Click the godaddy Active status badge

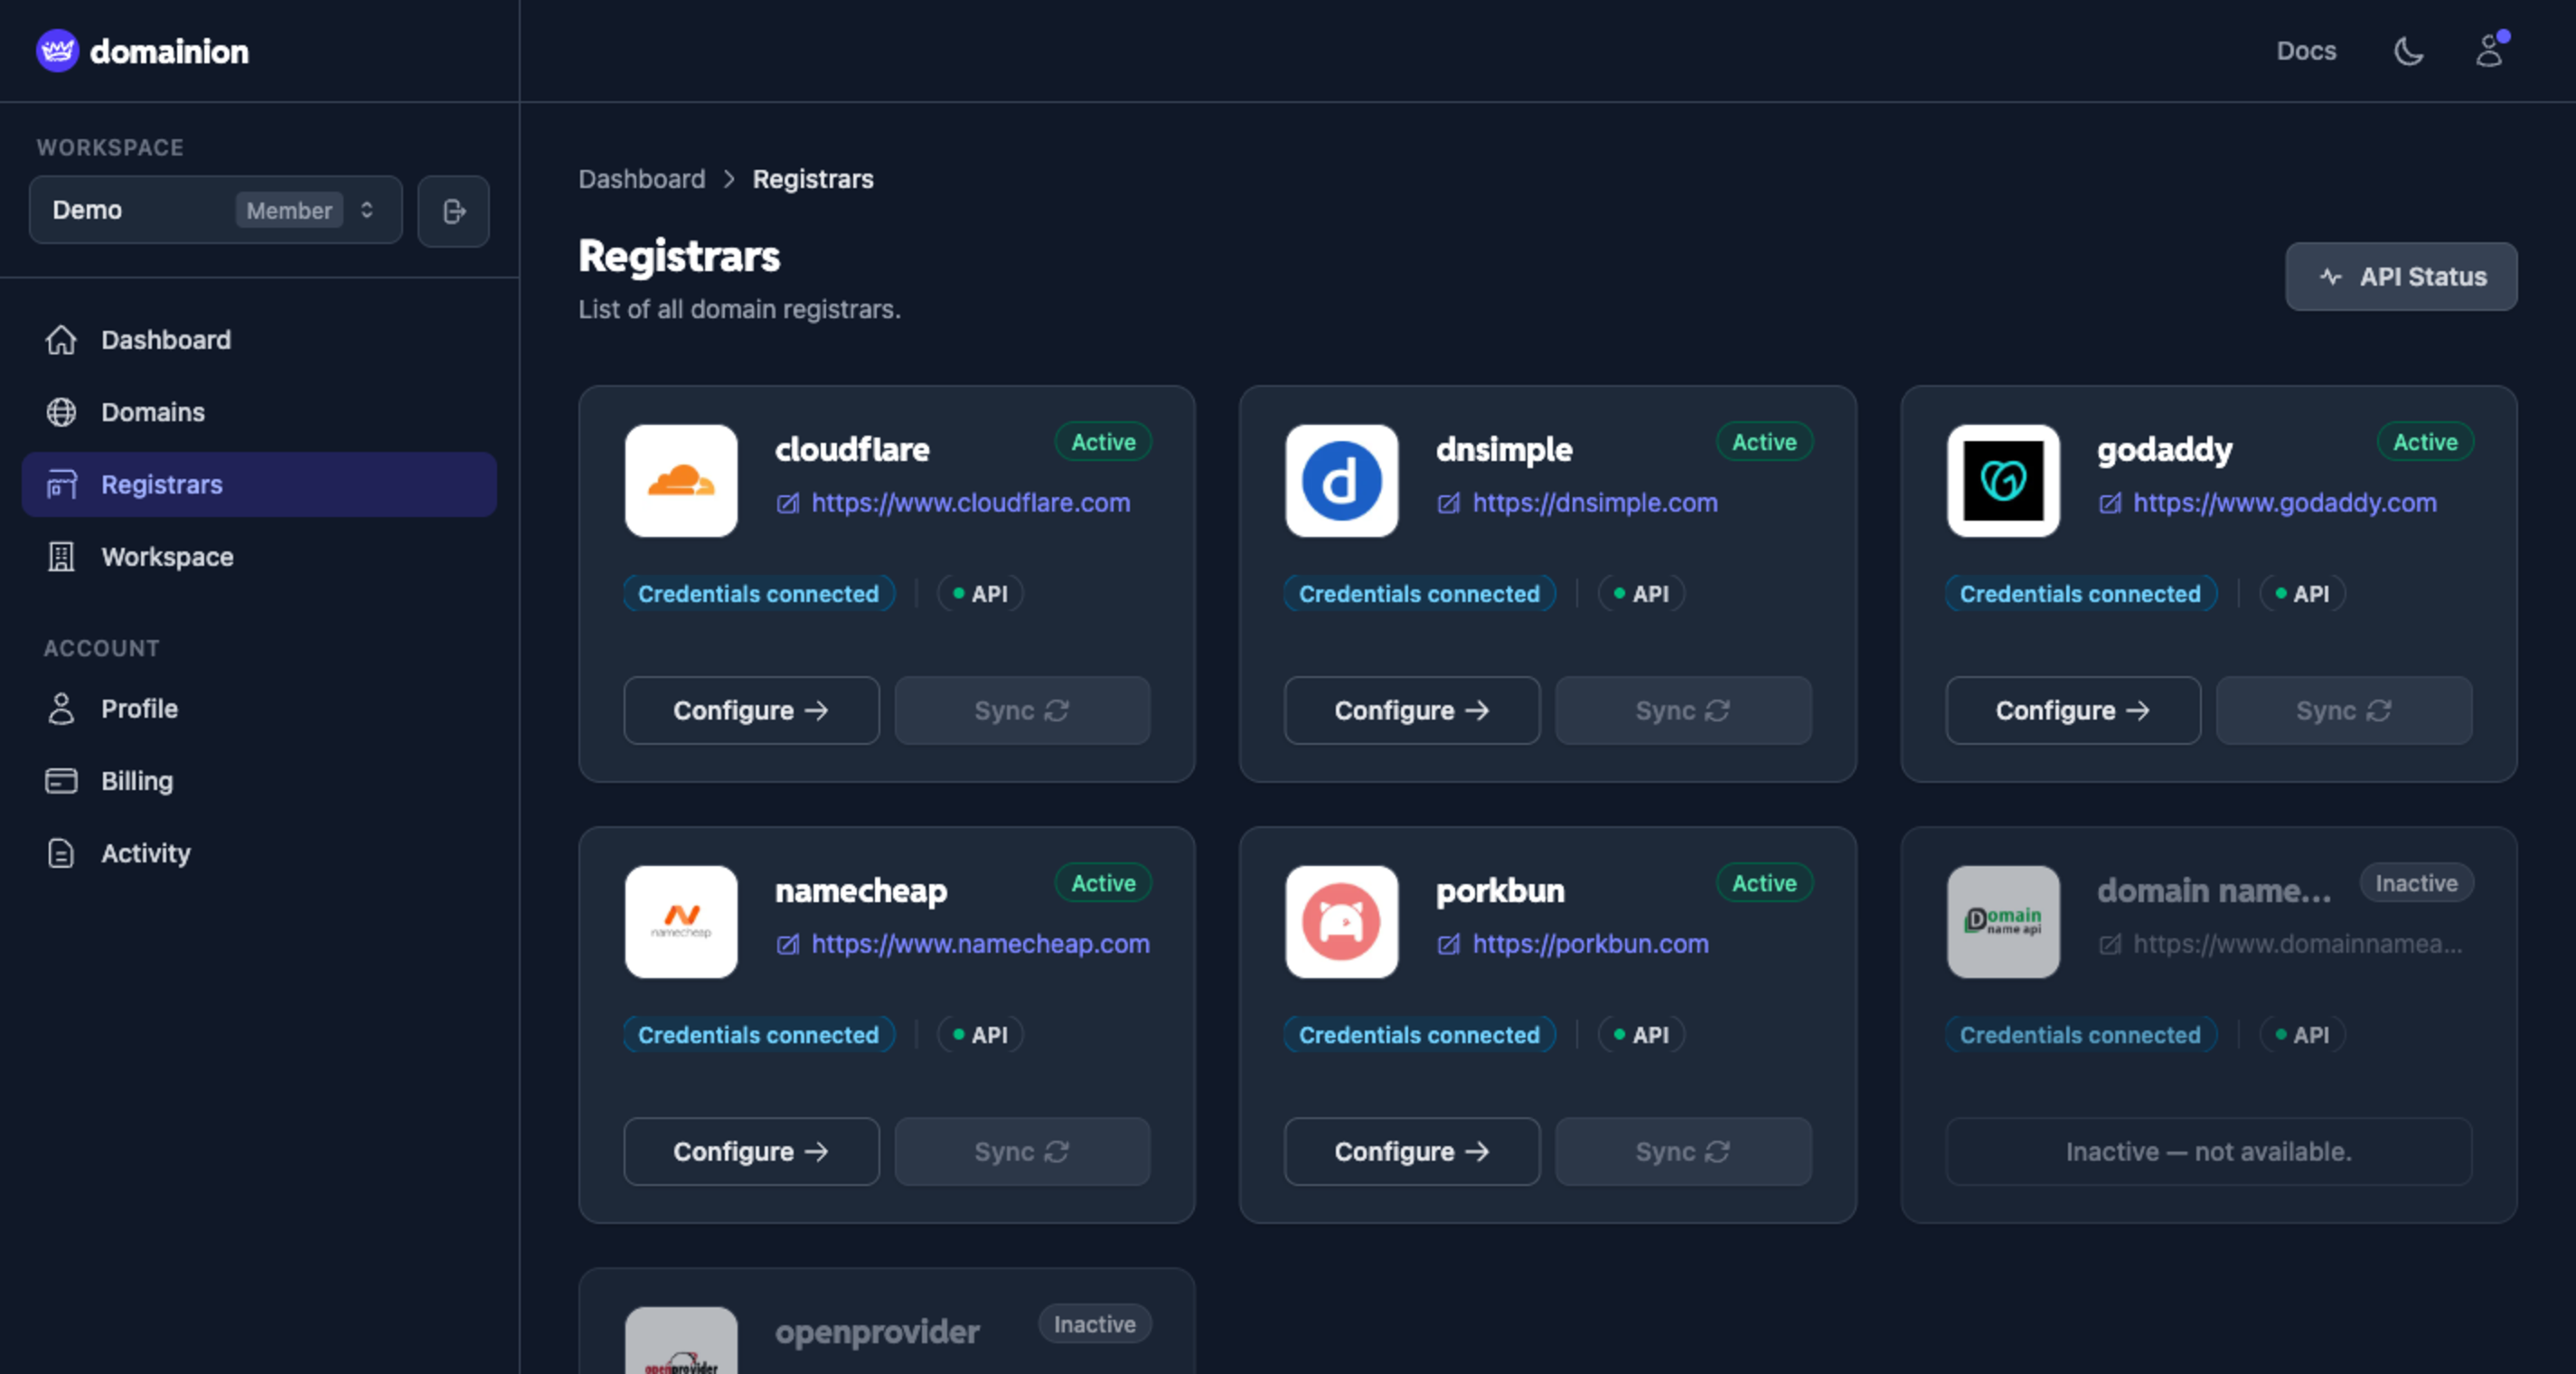pyautogui.click(x=2424, y=442)
